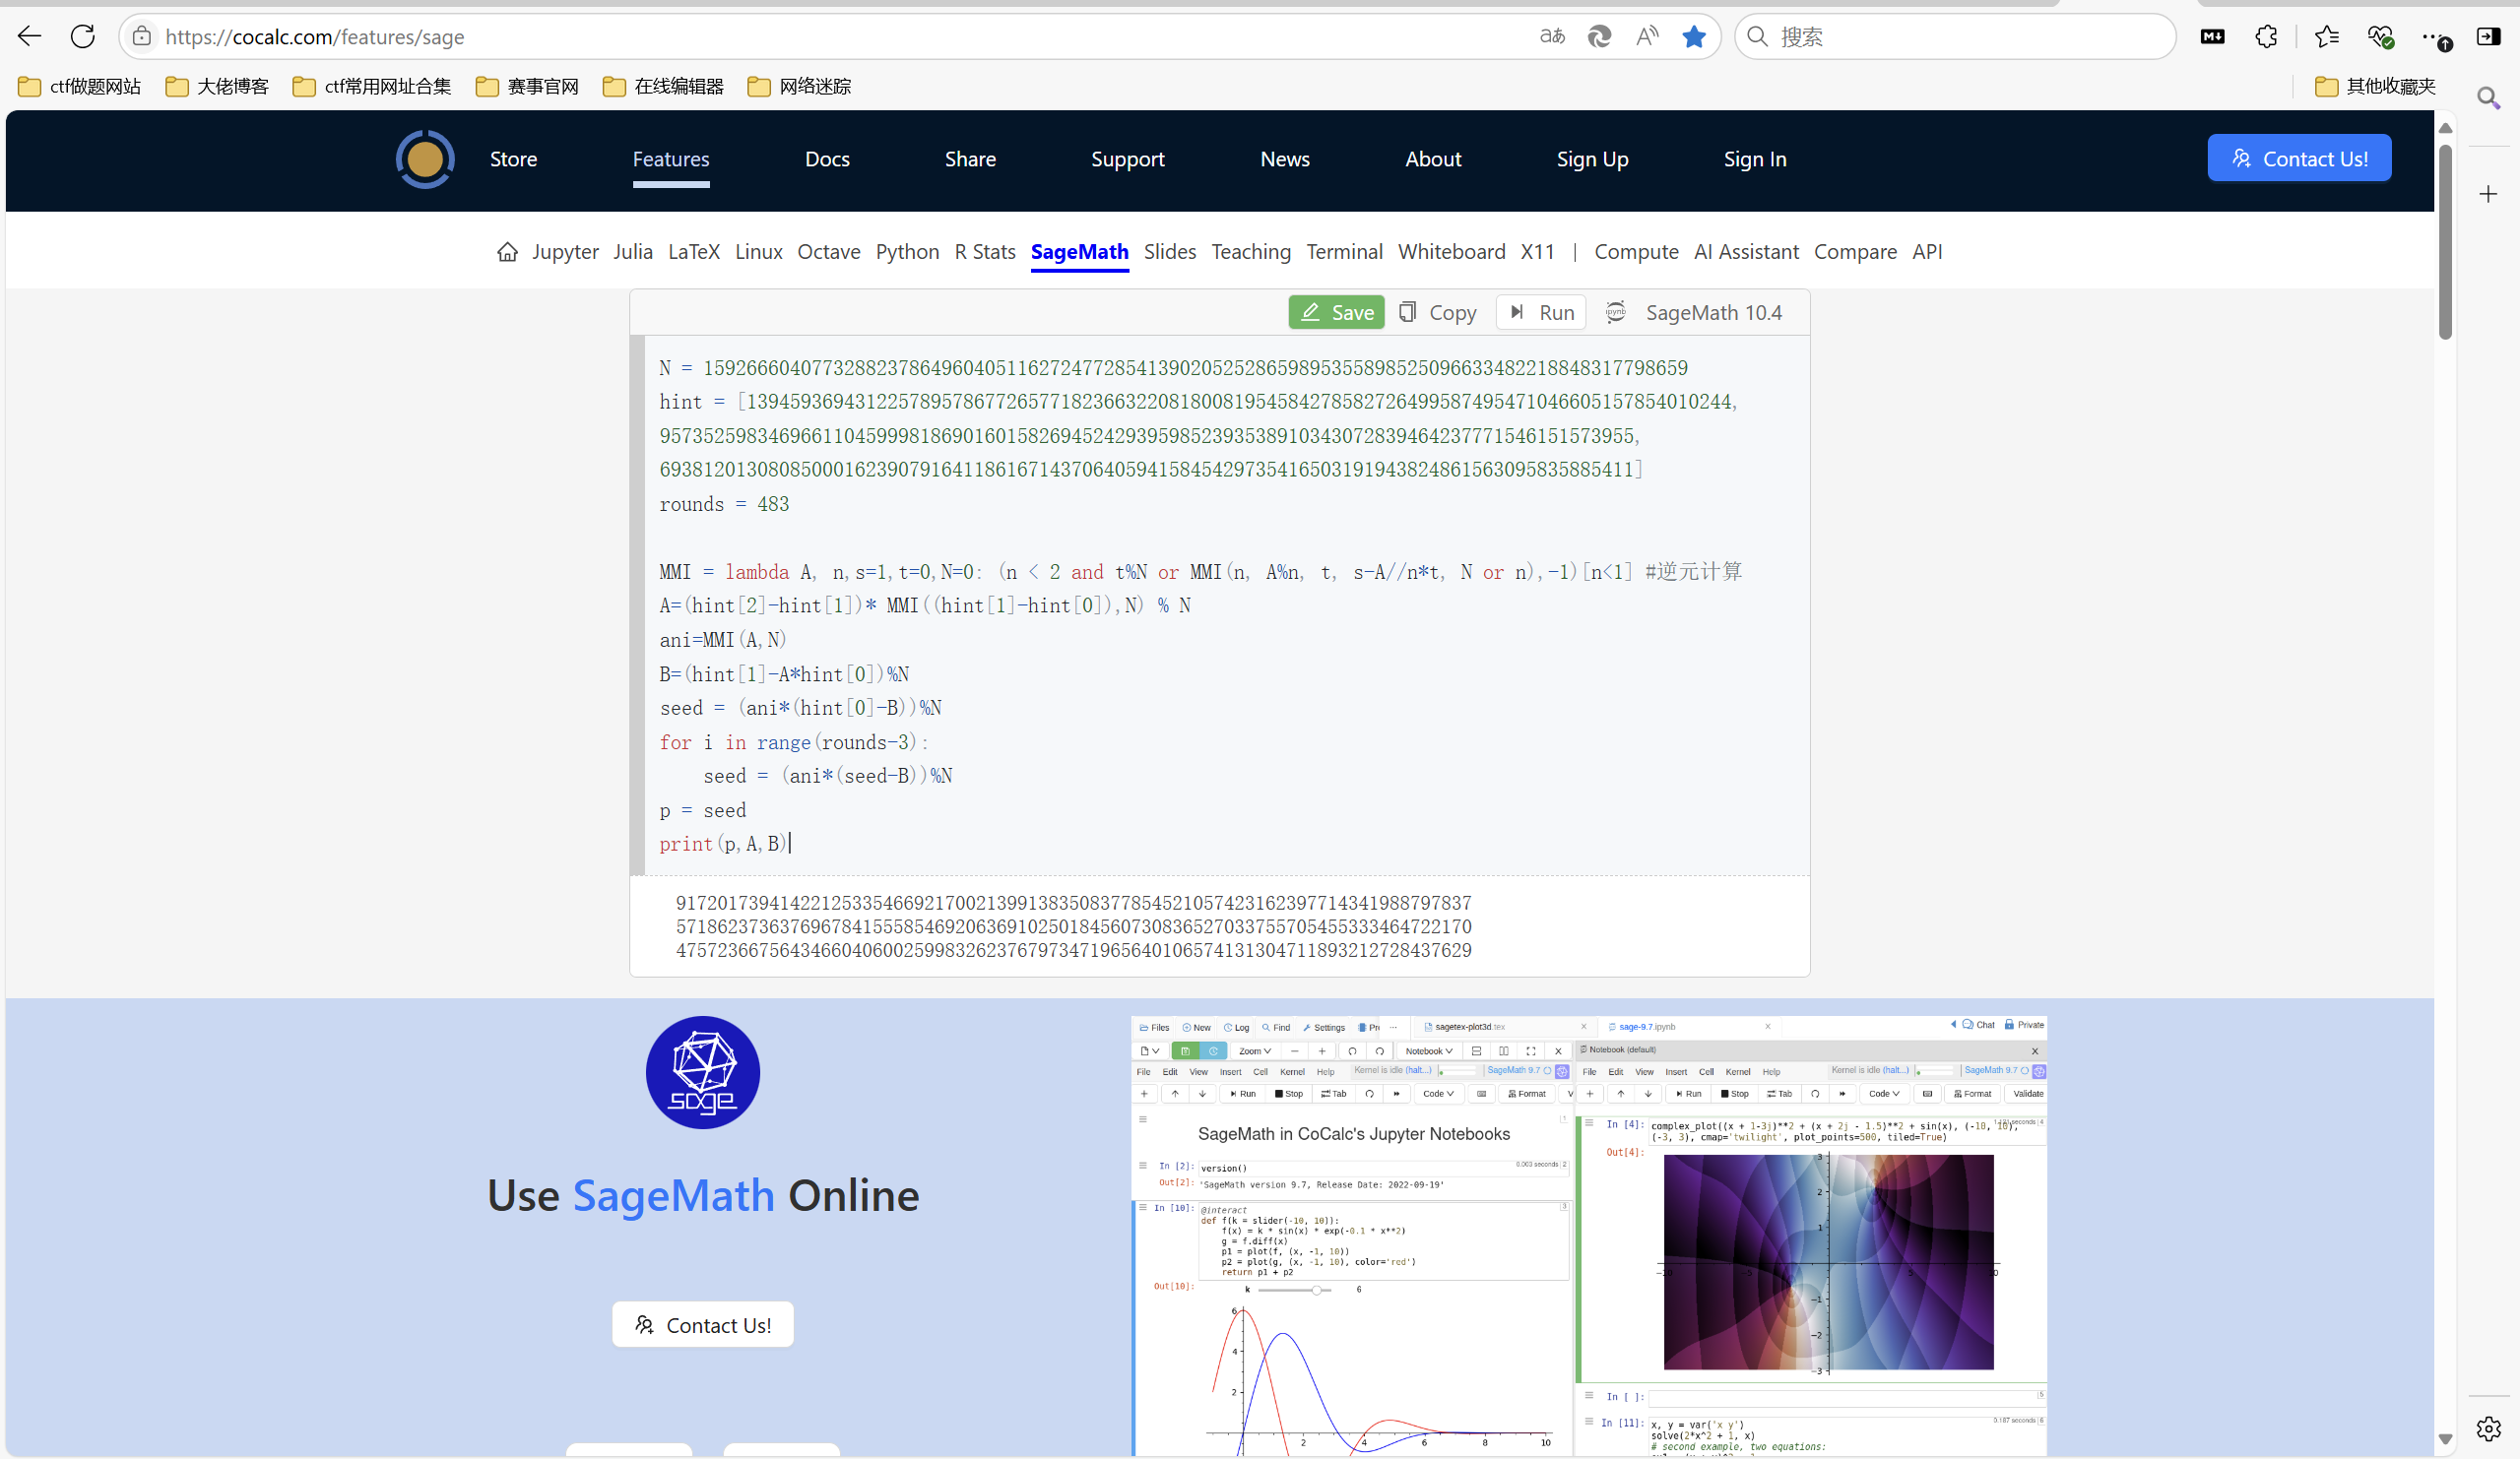The height and width of the screenshot is (1459, 2520).
Task: Open the ctf常用网址合集 bookmarks folder
Action: coord(372,86)
